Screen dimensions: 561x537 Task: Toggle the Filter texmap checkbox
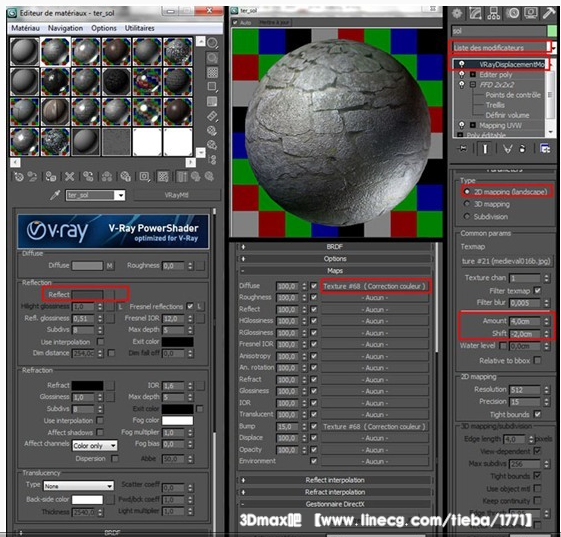[x=537, y=290]
